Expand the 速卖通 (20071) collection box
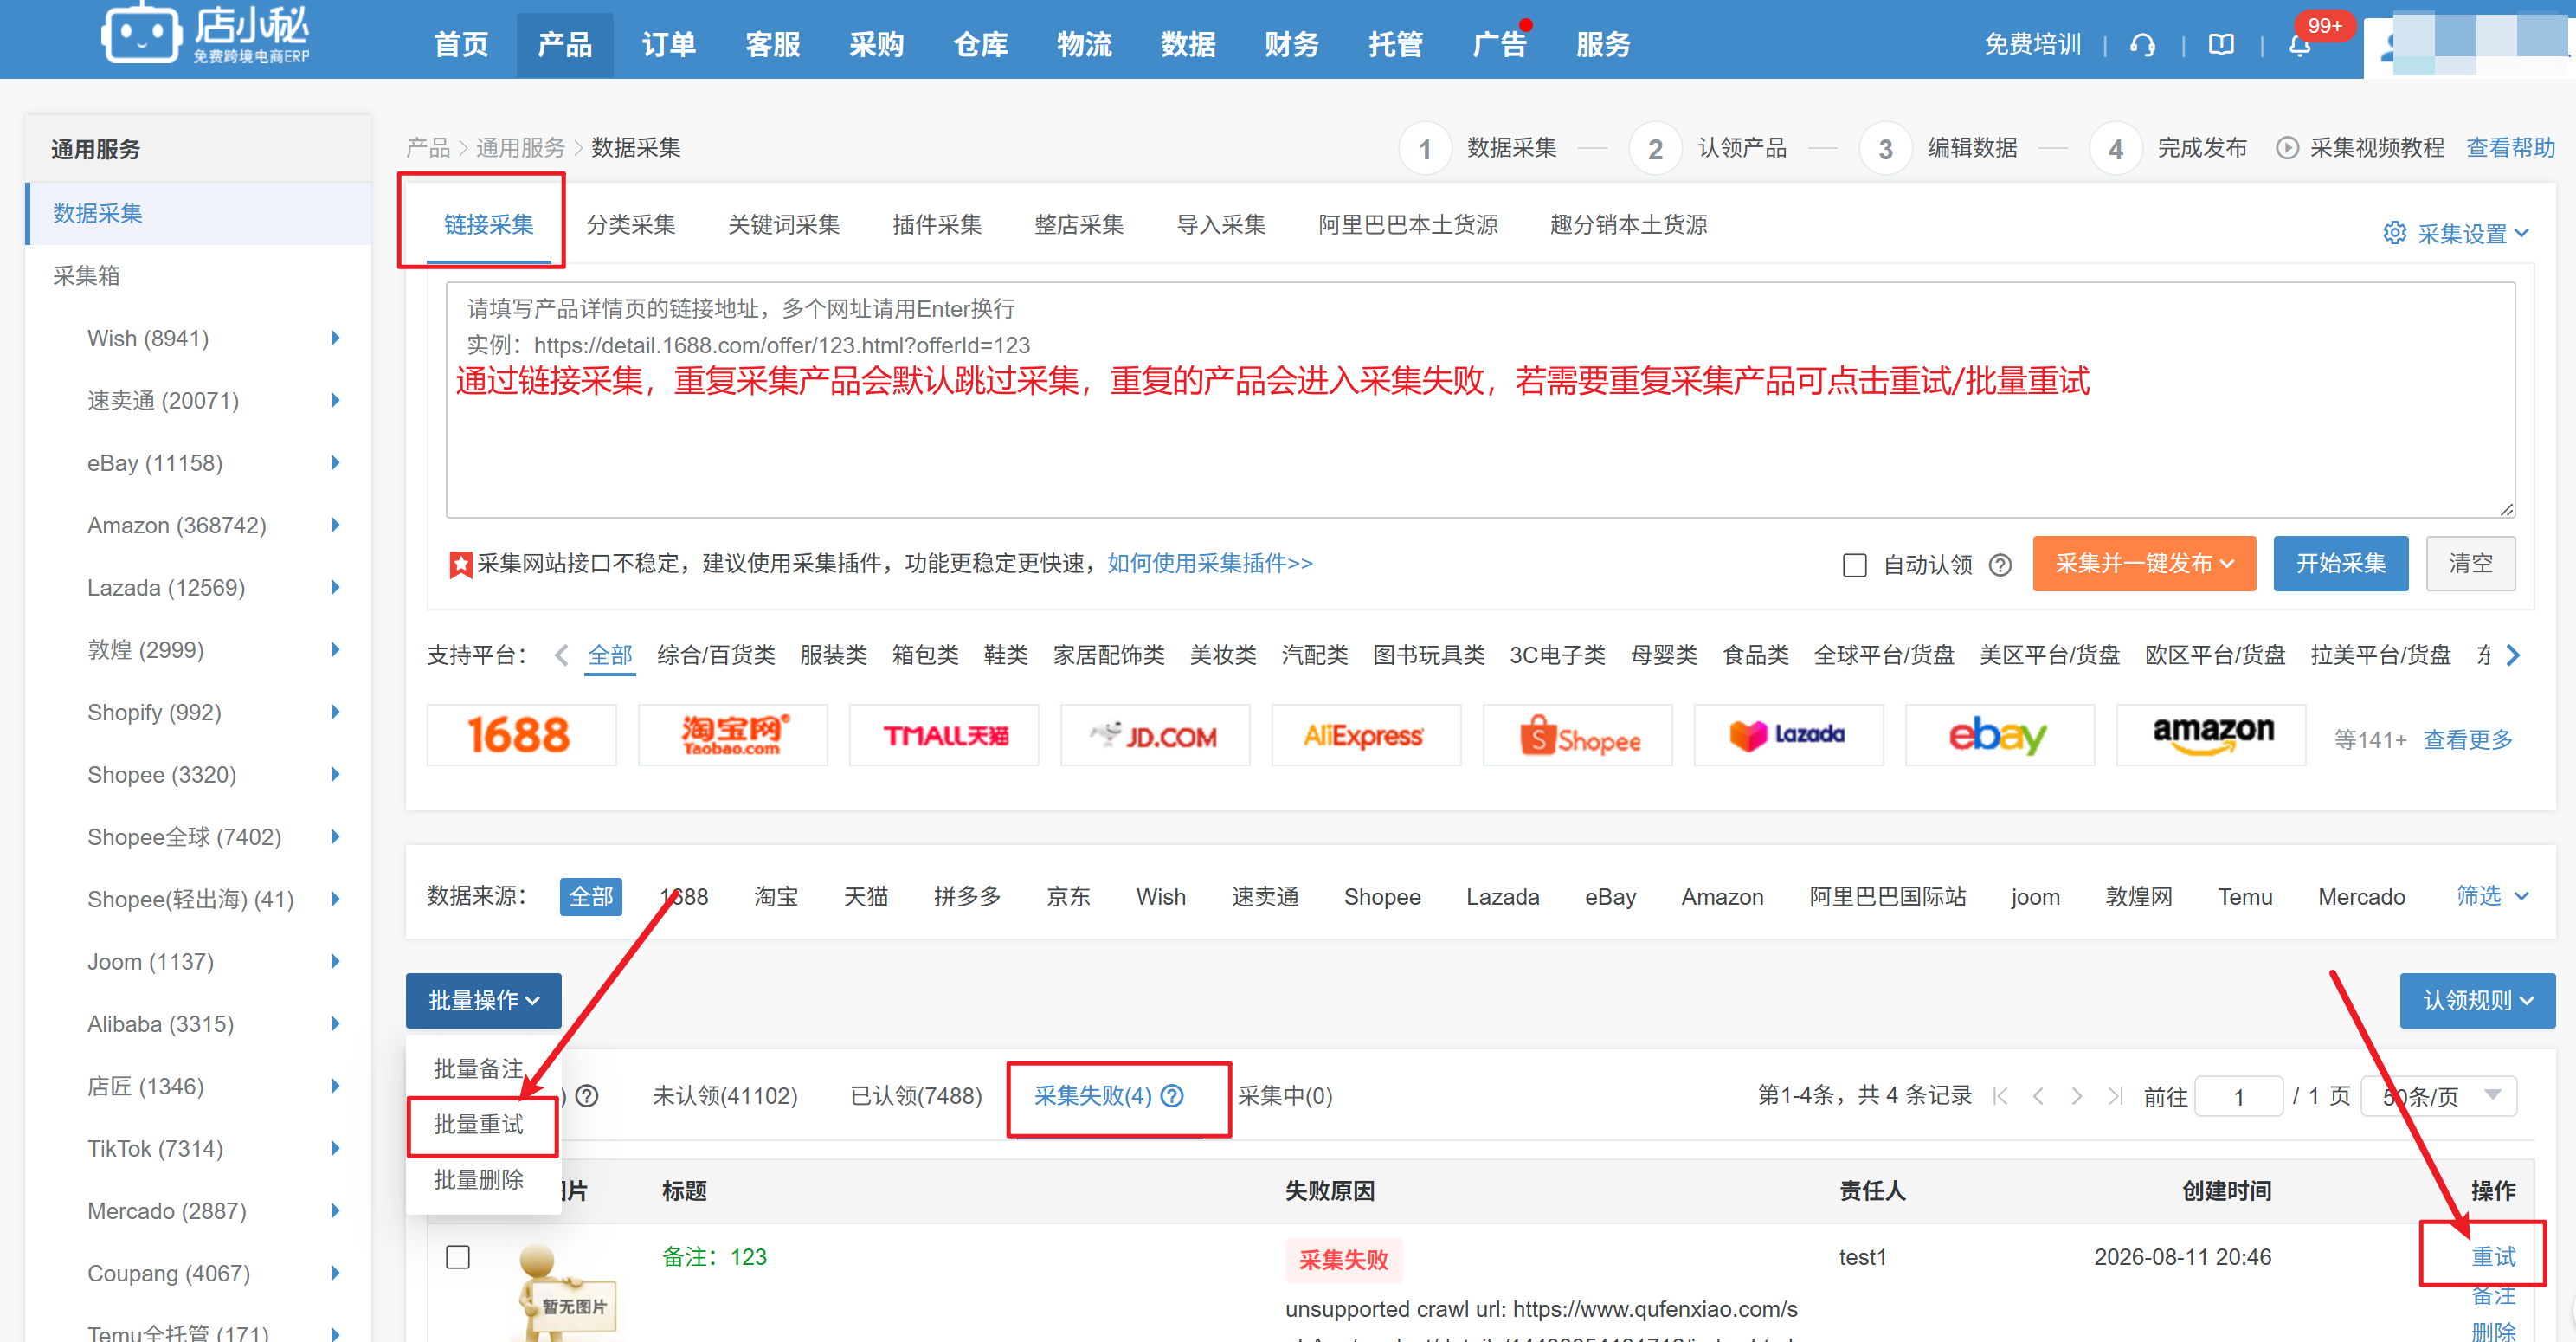Screen dimensions: 2576x1342 pos(336,400)
